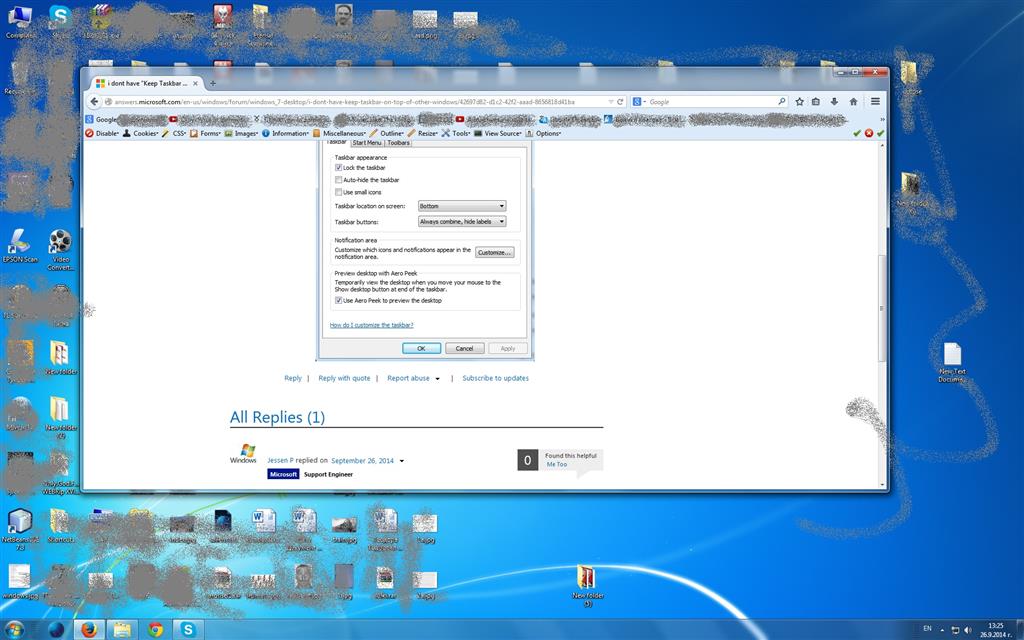This screenshot has width=1024, height=640.
Task: Bookmark this page with the star icon
Action: pyautogui.click(x=799, y=102)
